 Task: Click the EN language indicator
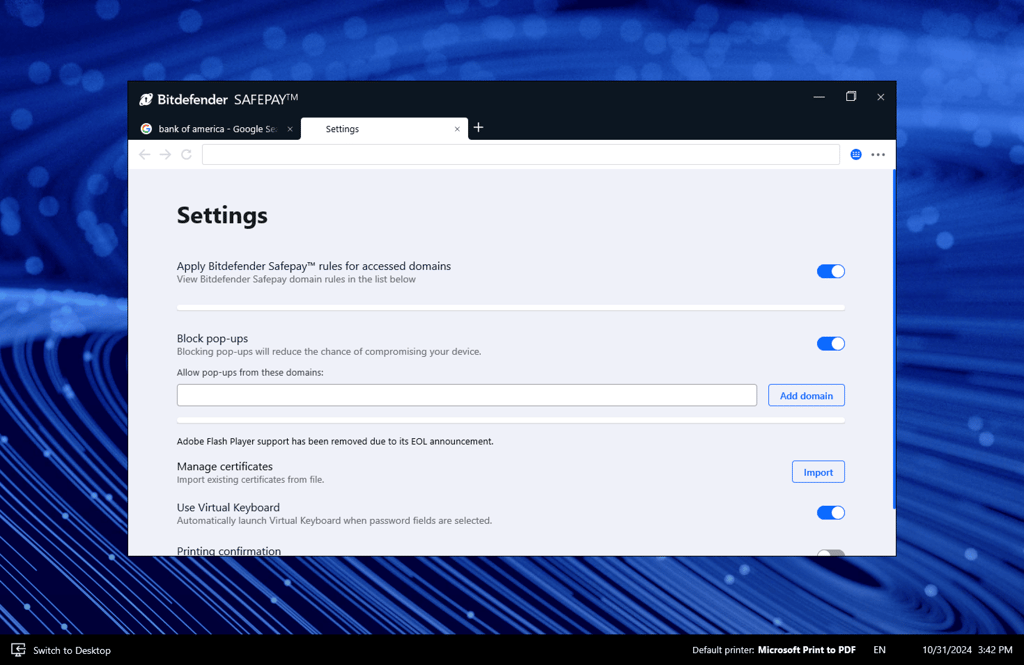click(x=880, y=650)
